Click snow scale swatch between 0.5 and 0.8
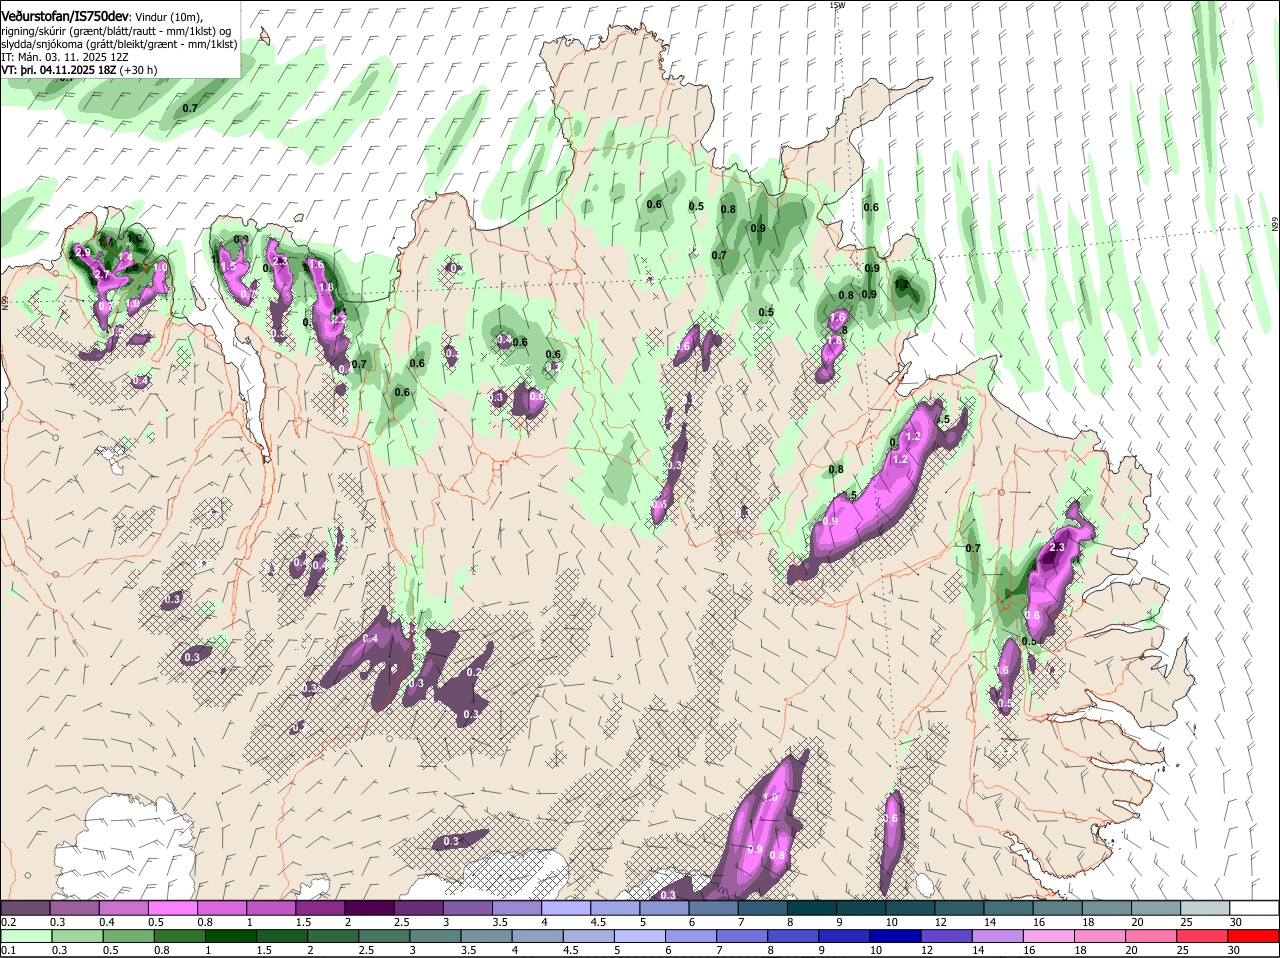1280x958 pixels. tap(173, 907)
